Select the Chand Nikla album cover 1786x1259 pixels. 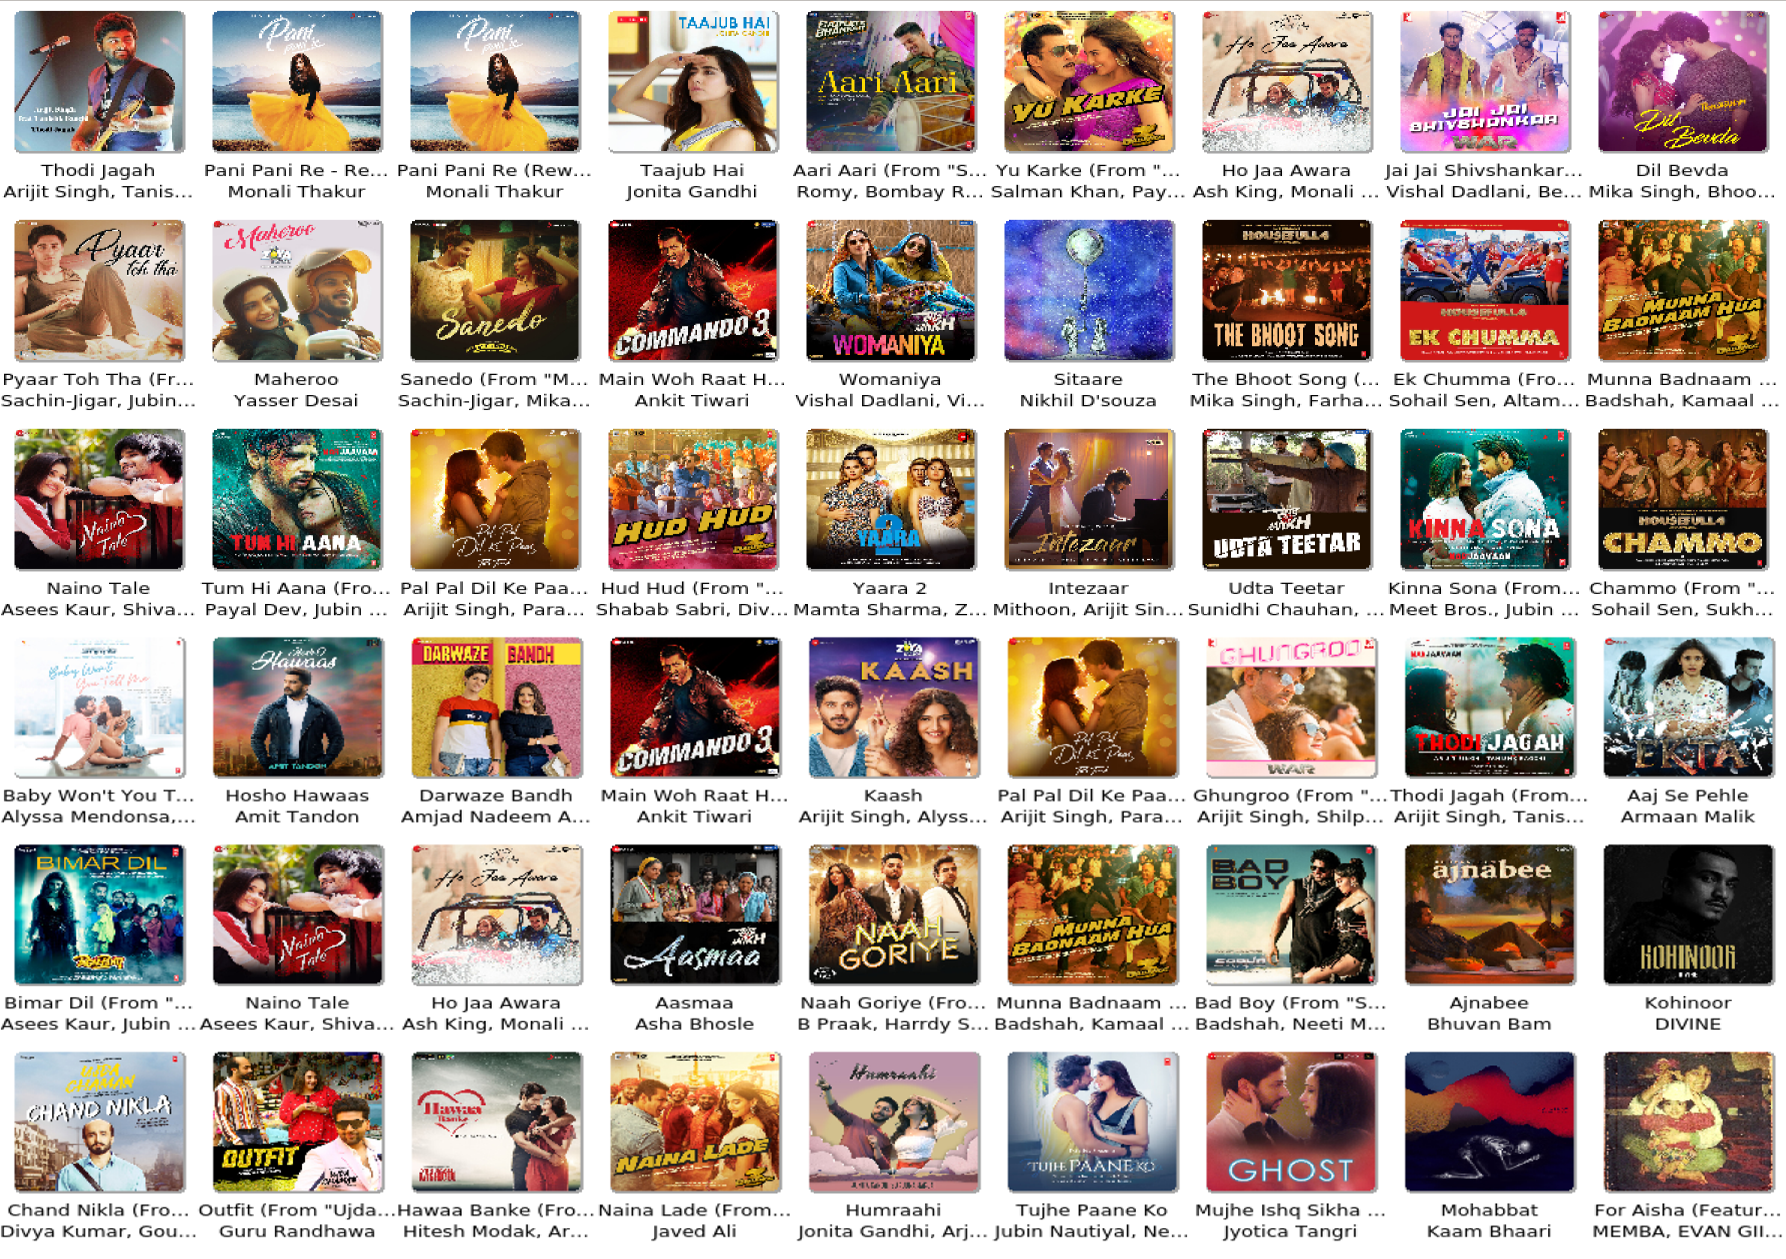point(98,1122)
